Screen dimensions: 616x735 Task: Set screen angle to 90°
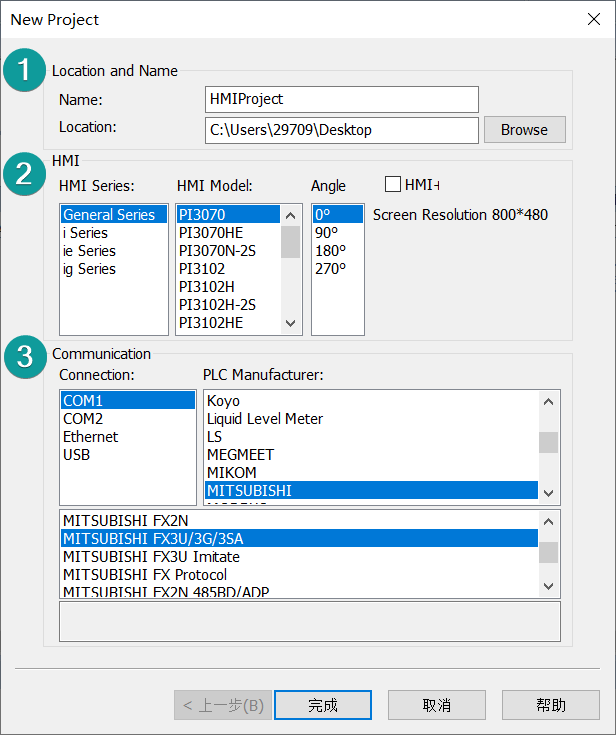(329, 233)
